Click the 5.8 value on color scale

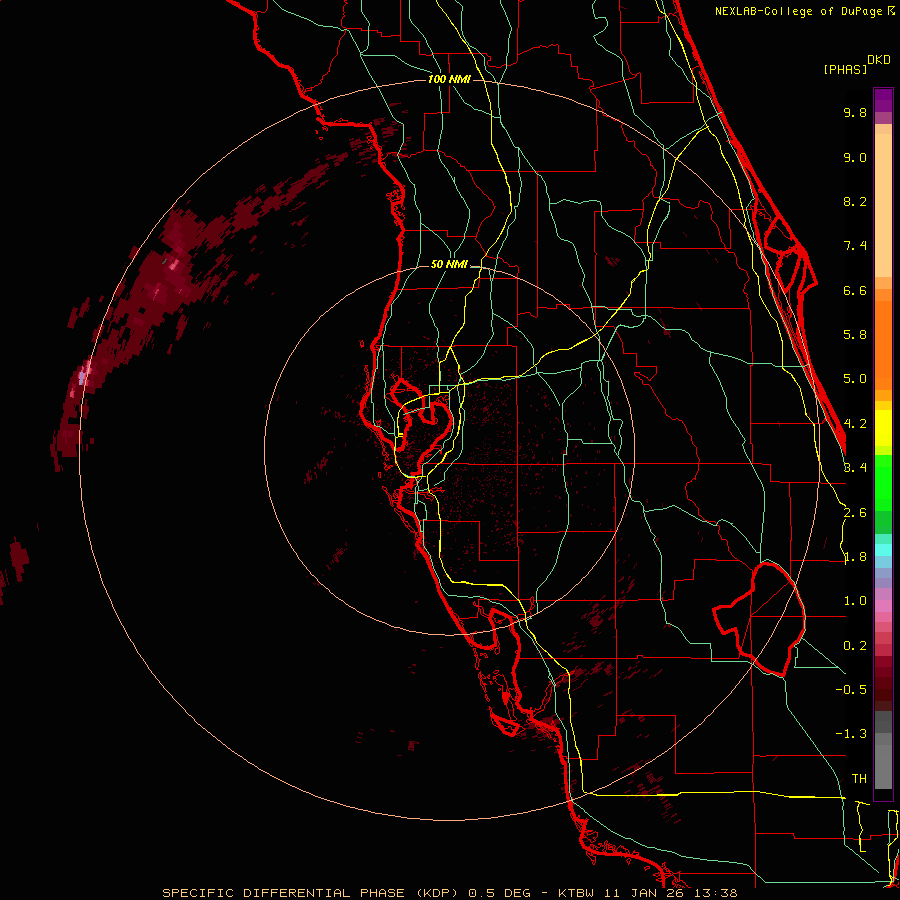point(855,335)
